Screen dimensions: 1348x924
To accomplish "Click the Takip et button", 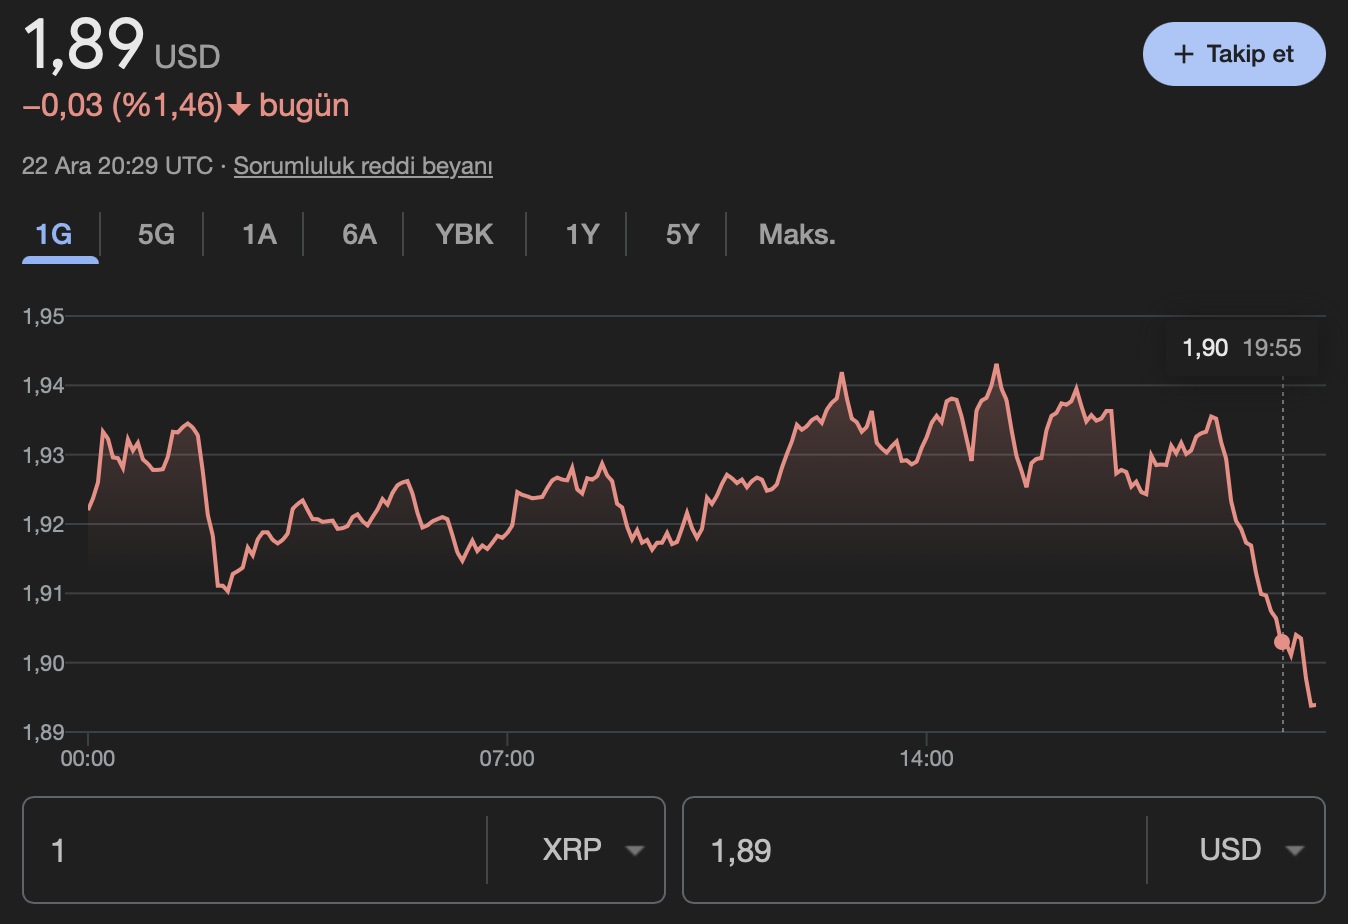I will (1233, 54).
